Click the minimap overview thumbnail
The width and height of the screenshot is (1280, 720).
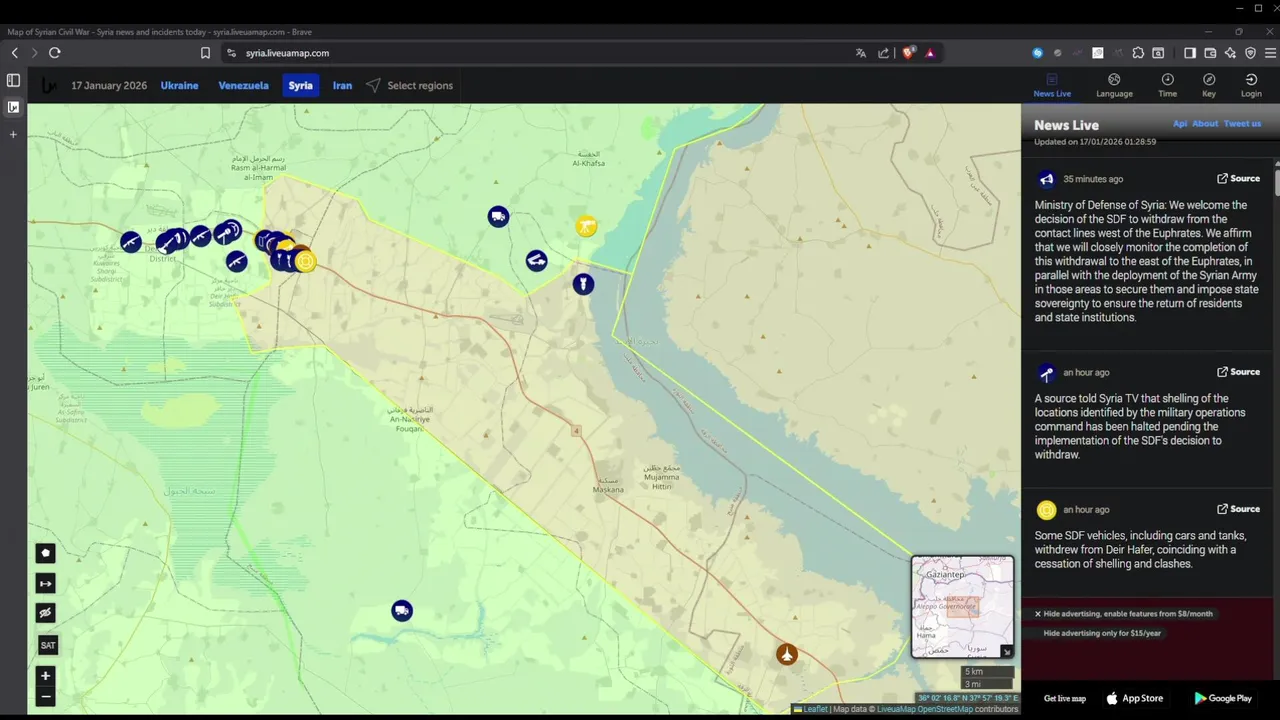pos(962,606)
